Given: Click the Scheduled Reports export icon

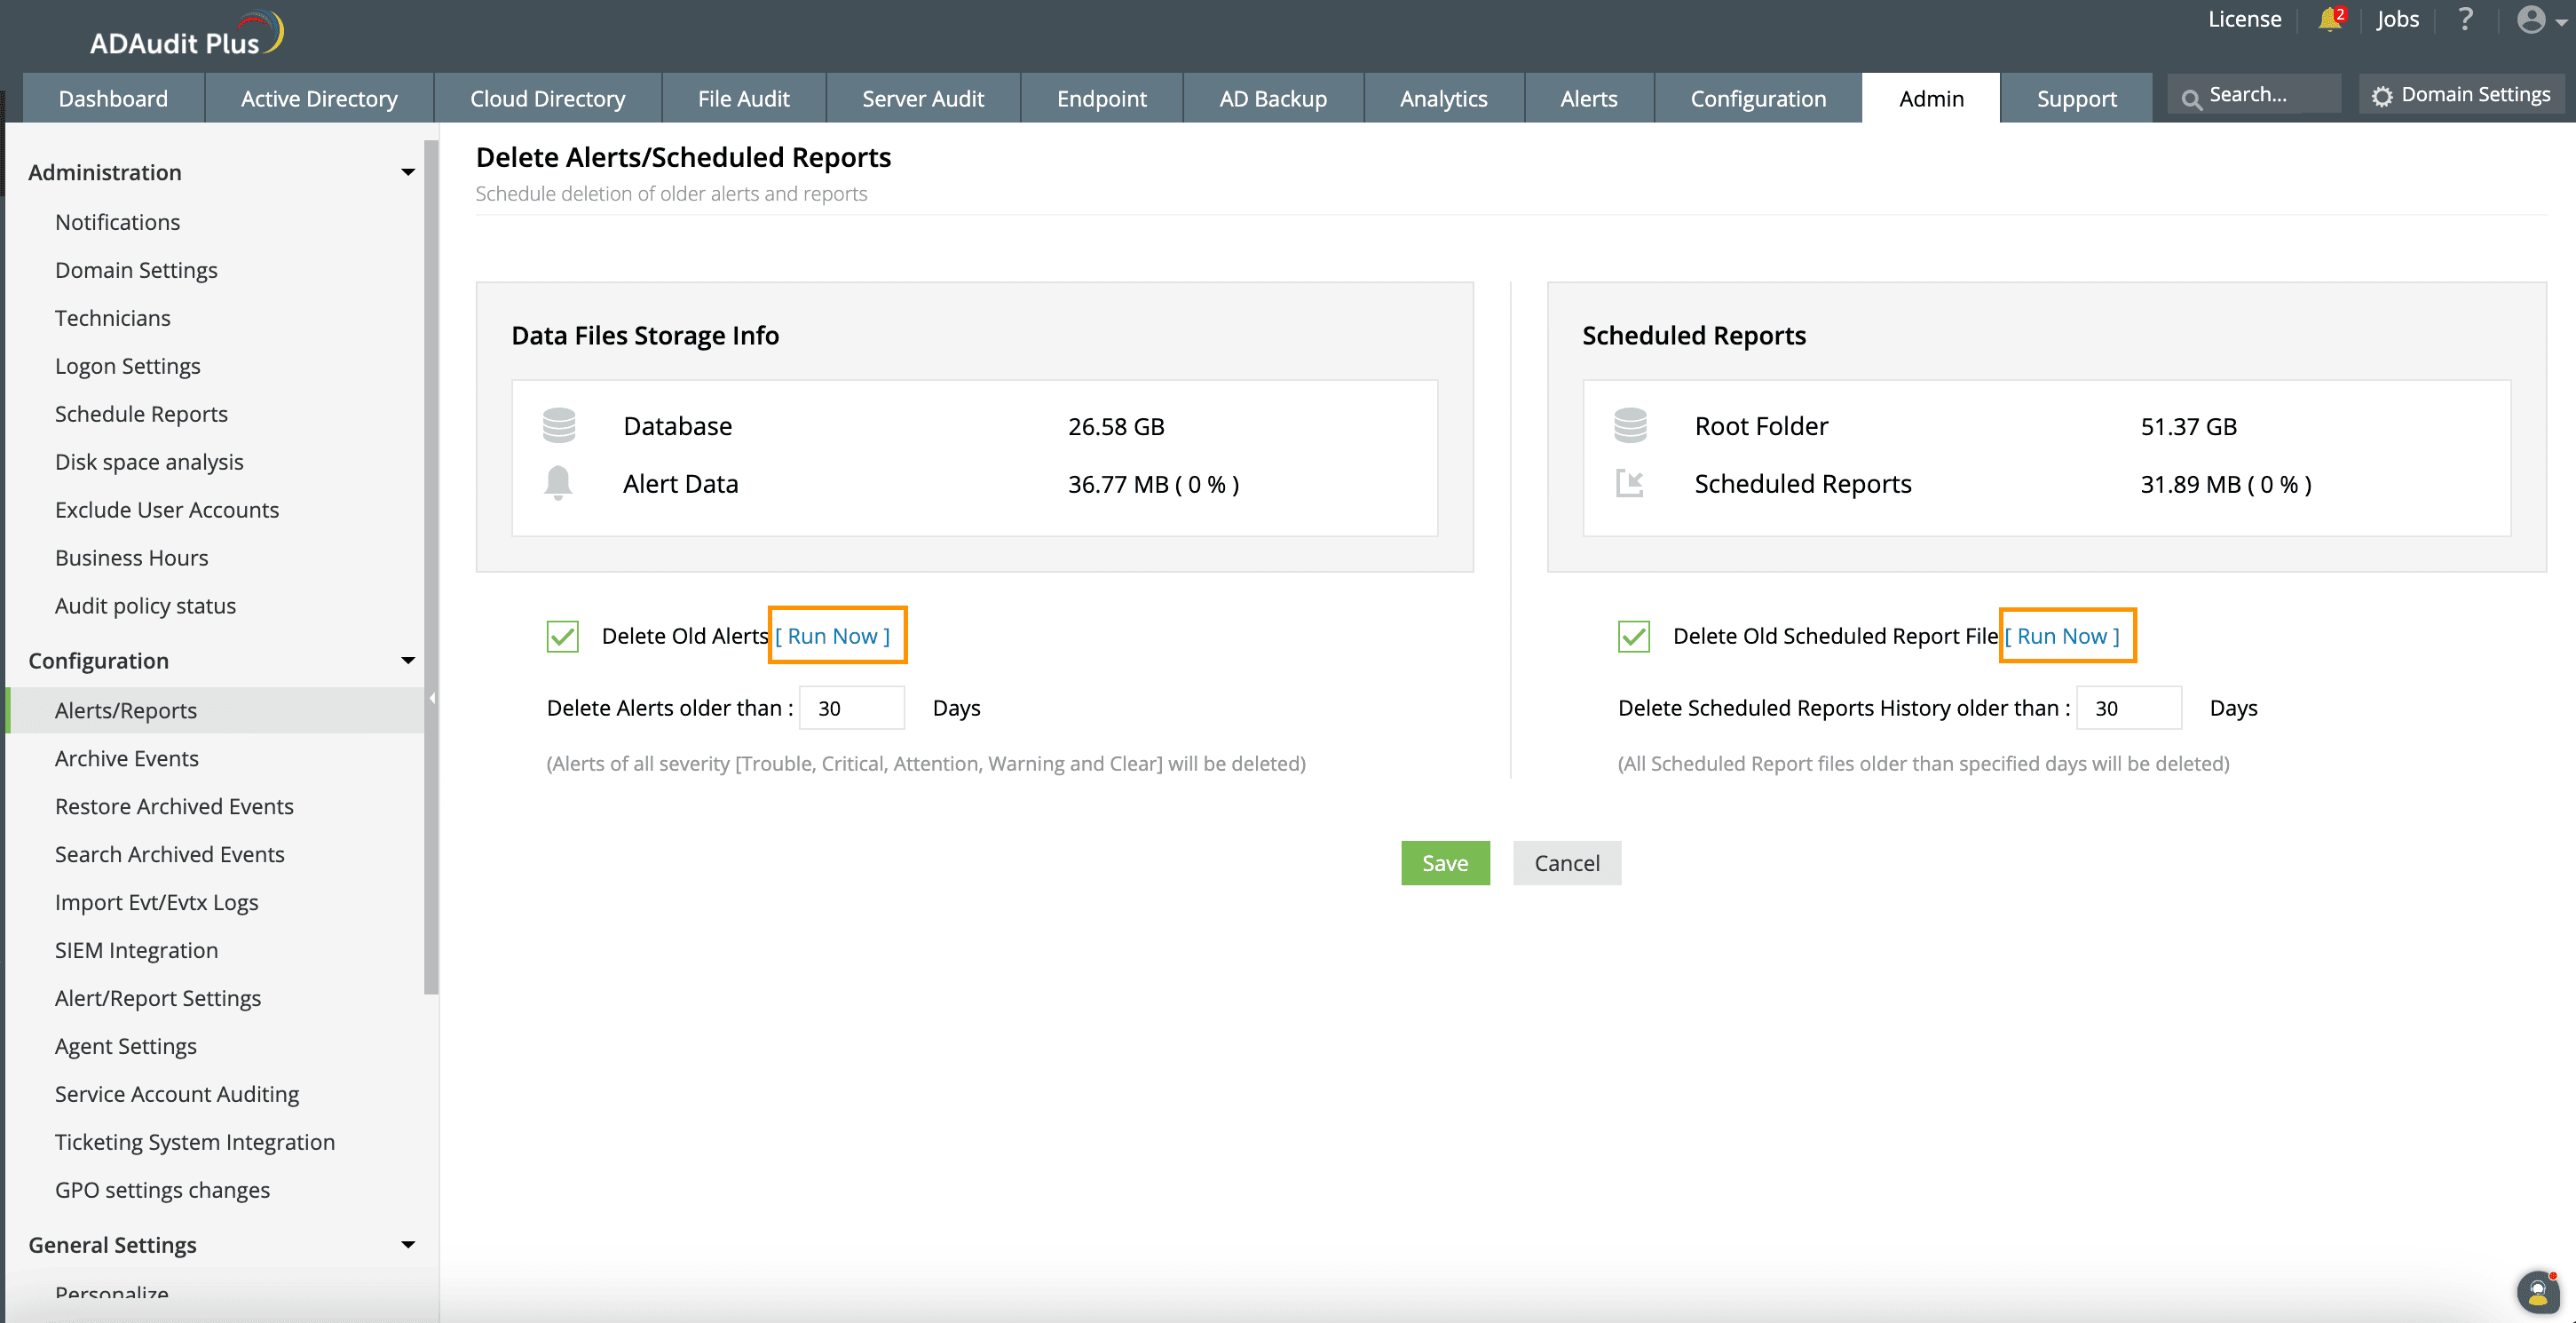Looking at the screenshot, I should point(1630,484).
